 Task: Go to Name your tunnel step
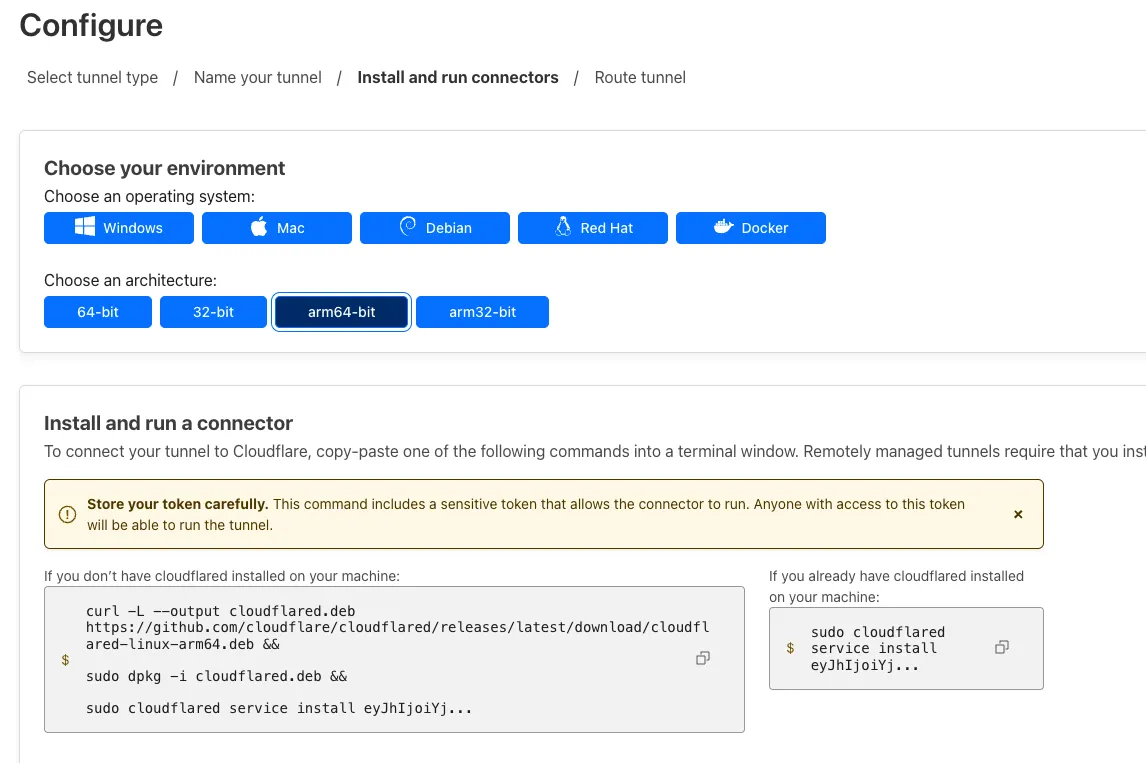tap(257, 77)
